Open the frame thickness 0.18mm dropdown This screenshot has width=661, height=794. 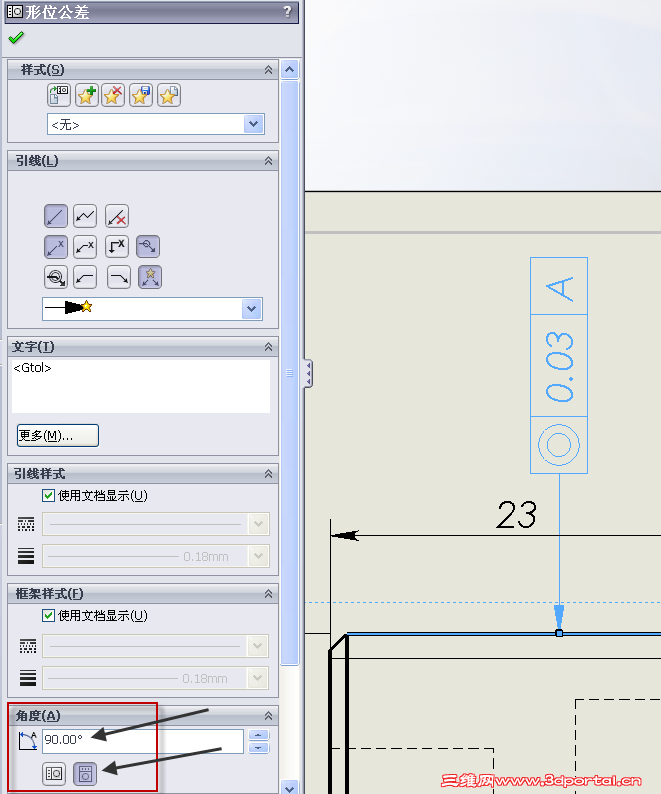pos(257,678)
